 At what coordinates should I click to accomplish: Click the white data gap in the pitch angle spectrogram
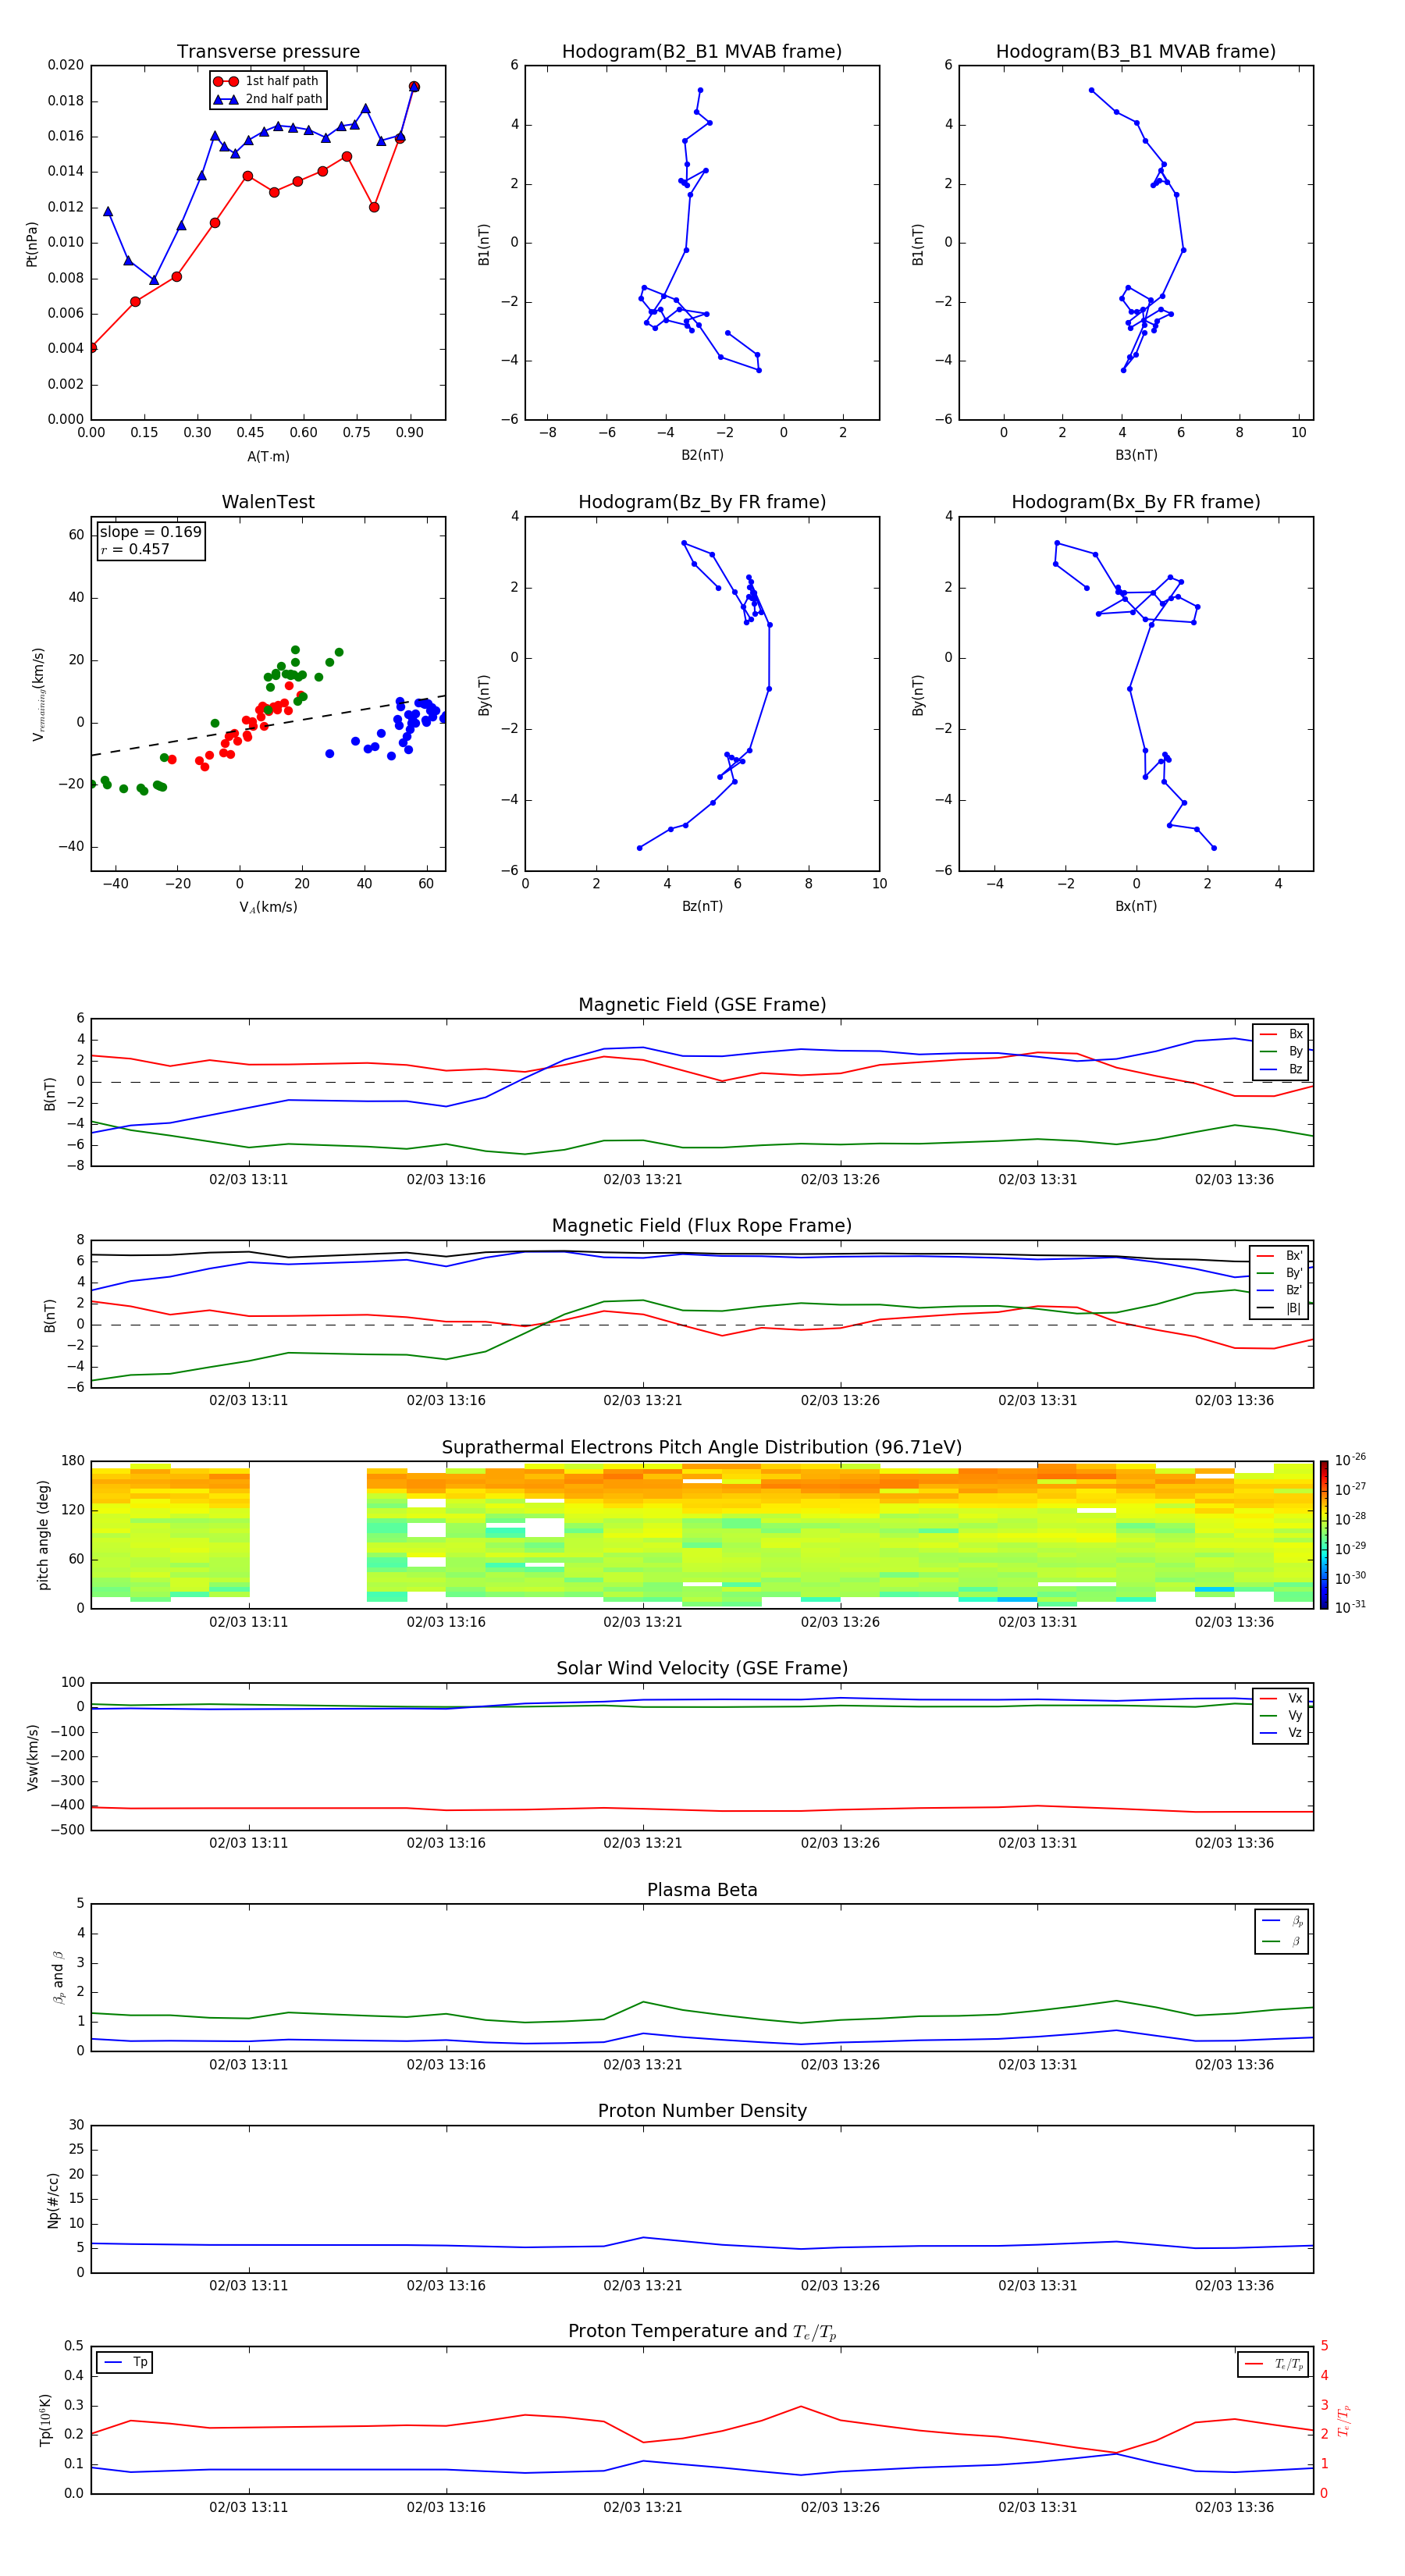(x=308, y=1535)
